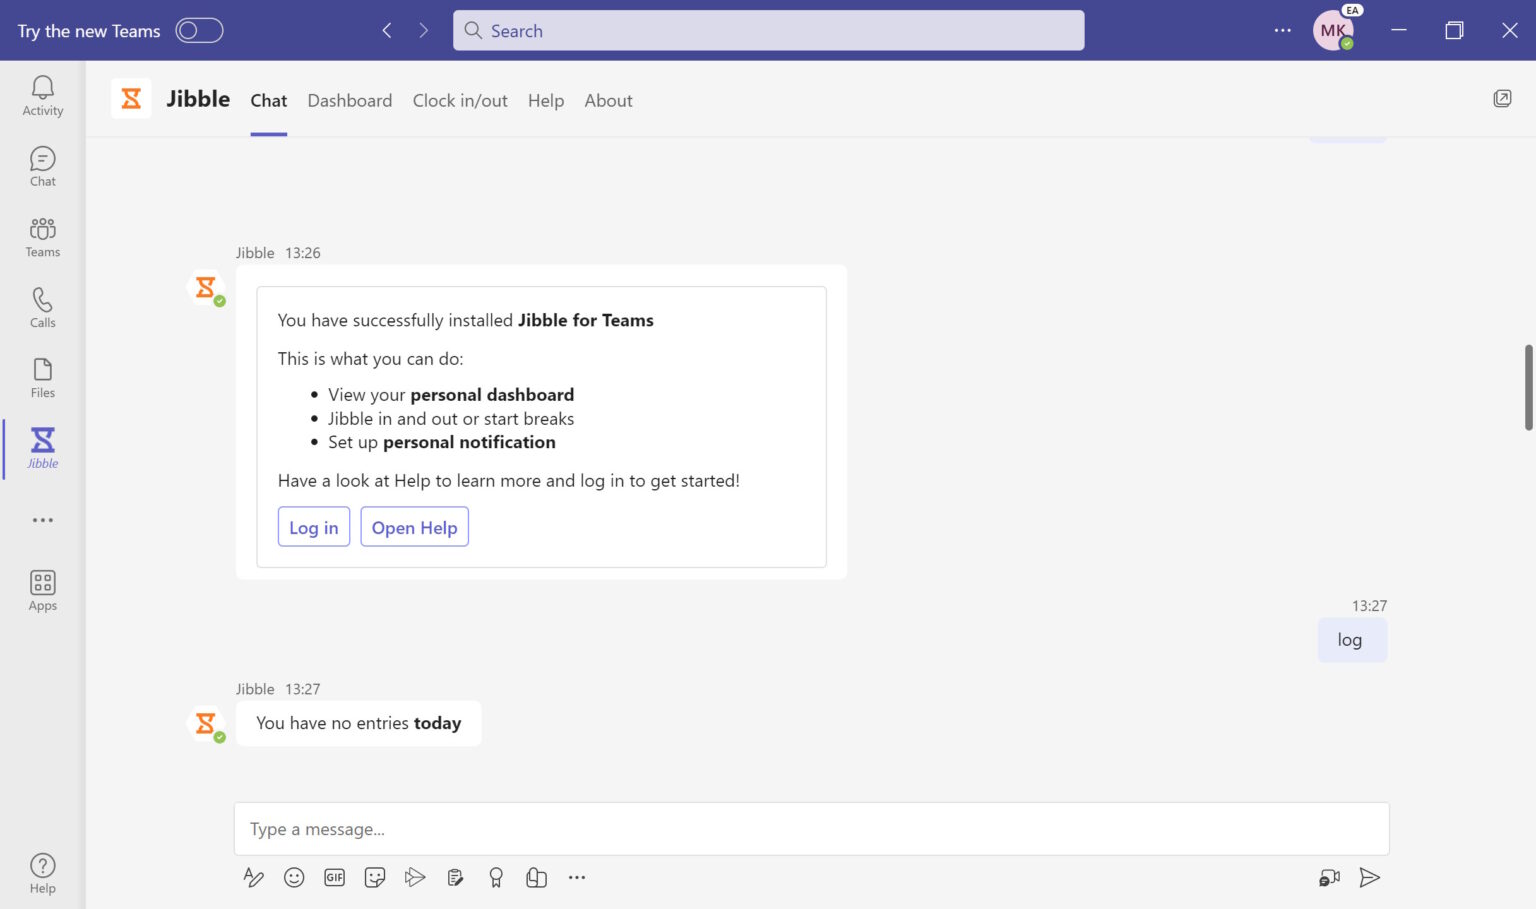Open more added apps via sidebar ellipsis
1536x909 pixels.
point(42,519)
